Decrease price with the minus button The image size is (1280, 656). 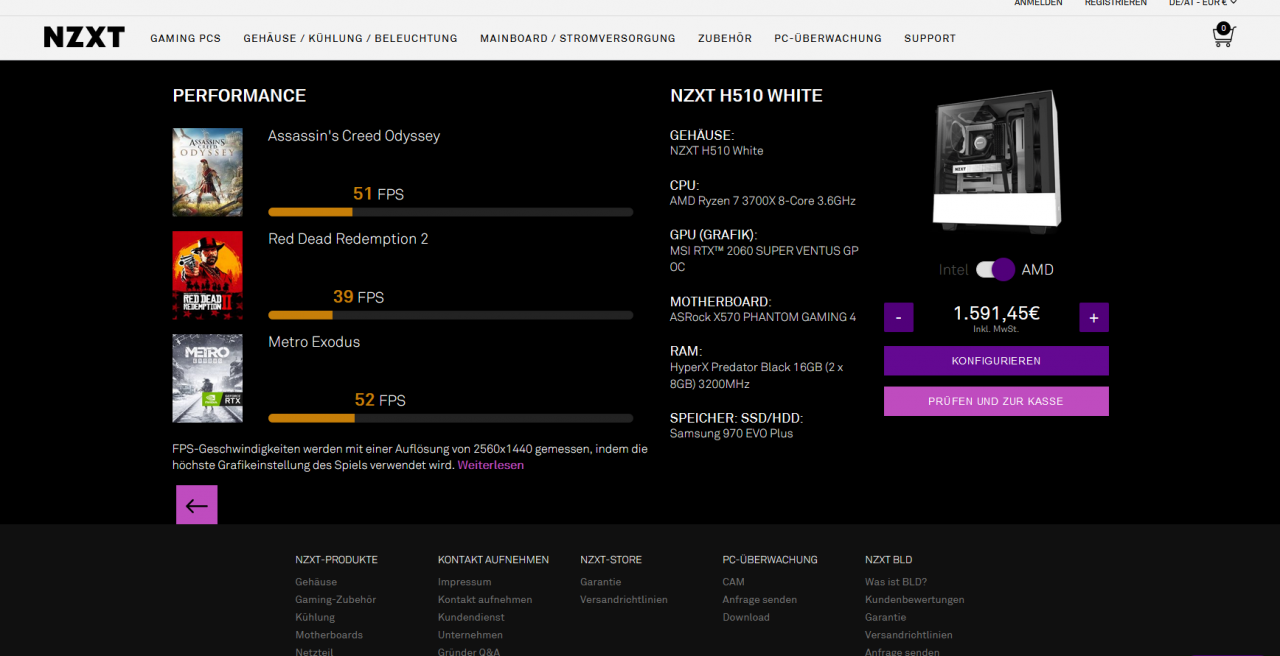coord(898,318)
